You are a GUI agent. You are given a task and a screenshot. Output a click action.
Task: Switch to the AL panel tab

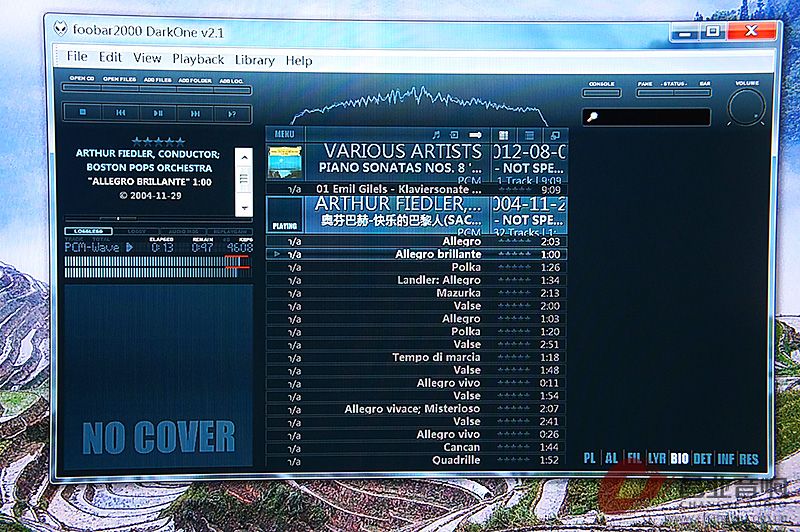click(611, 458)
